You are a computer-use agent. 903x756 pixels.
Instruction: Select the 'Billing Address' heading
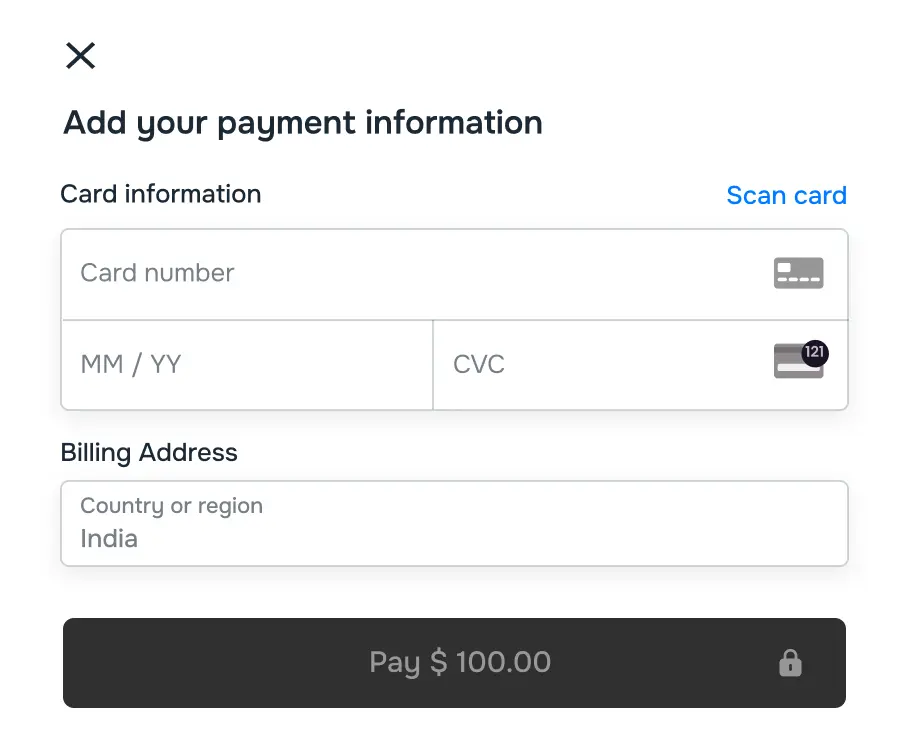[x=149, y=452]
